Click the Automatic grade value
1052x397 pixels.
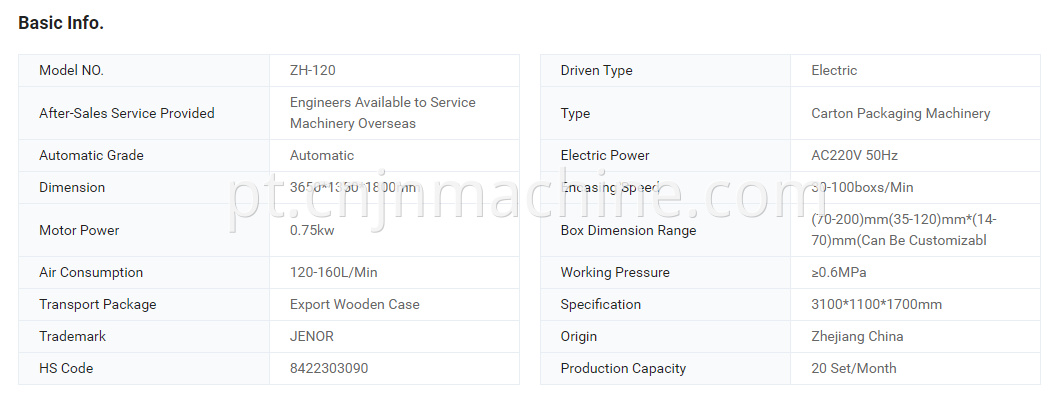[x=321, y=156]
